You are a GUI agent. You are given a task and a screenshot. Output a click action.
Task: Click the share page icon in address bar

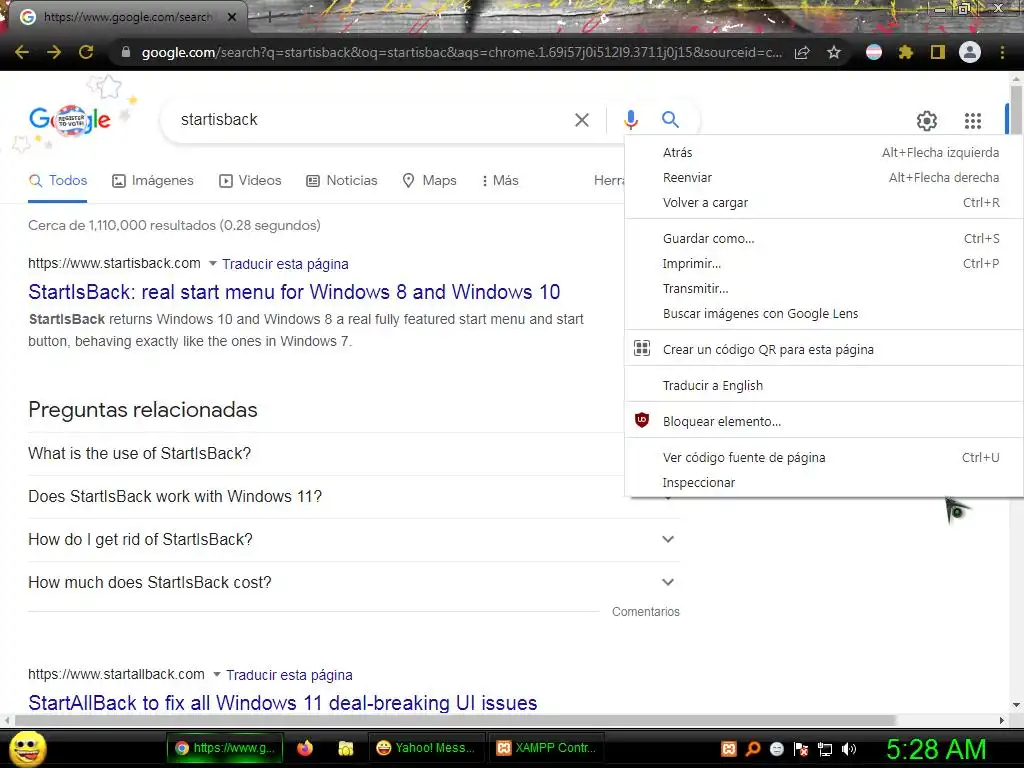802,52
